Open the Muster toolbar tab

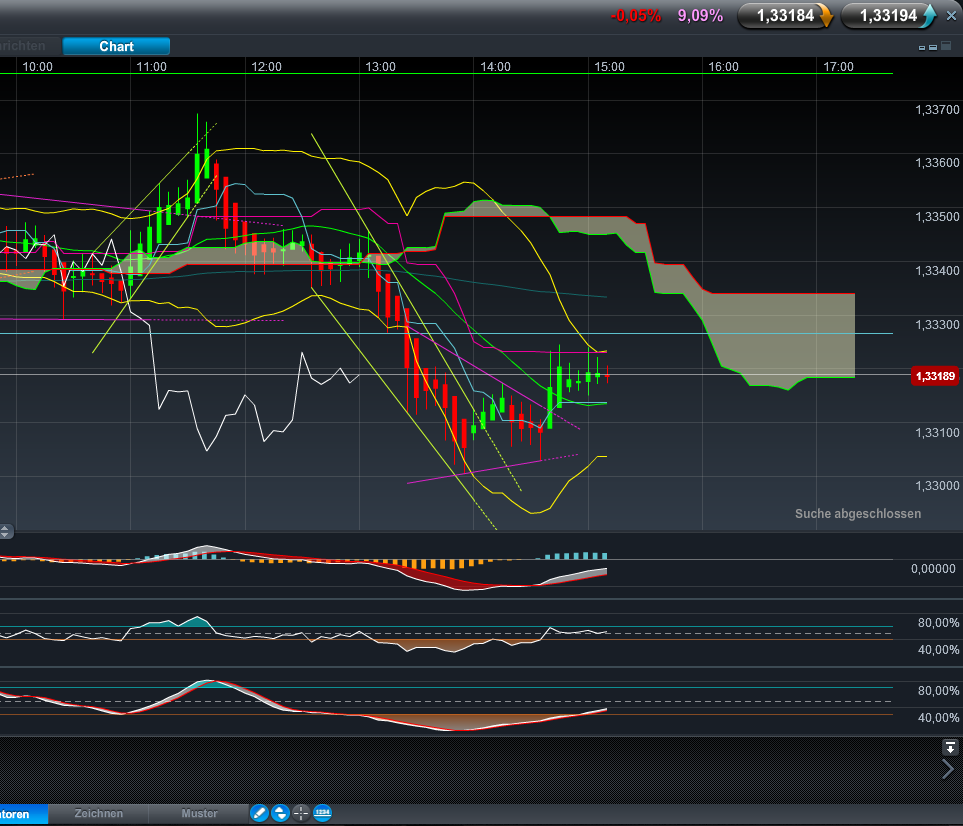(x=199, y=813)
